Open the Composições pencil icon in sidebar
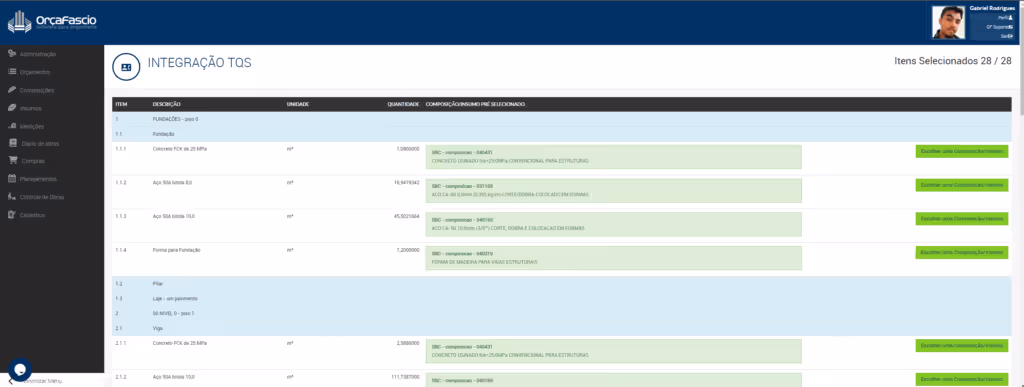1024x387 pixels. (x=12, y=89)
